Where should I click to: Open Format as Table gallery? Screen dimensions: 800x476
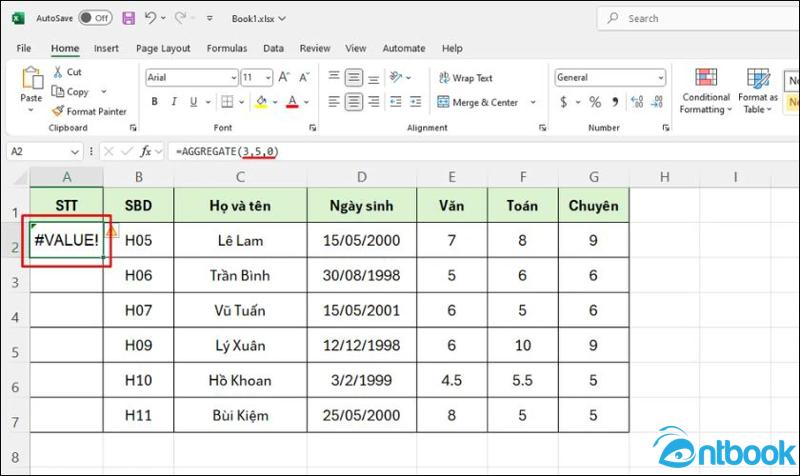758,91
